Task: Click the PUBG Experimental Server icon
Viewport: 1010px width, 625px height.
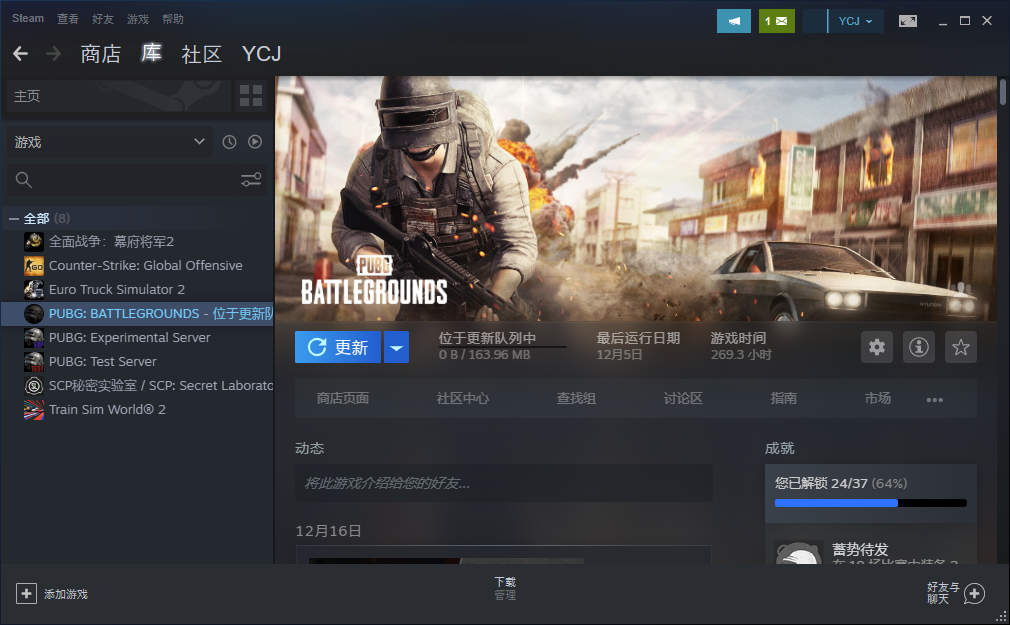Action: [33, 338]
